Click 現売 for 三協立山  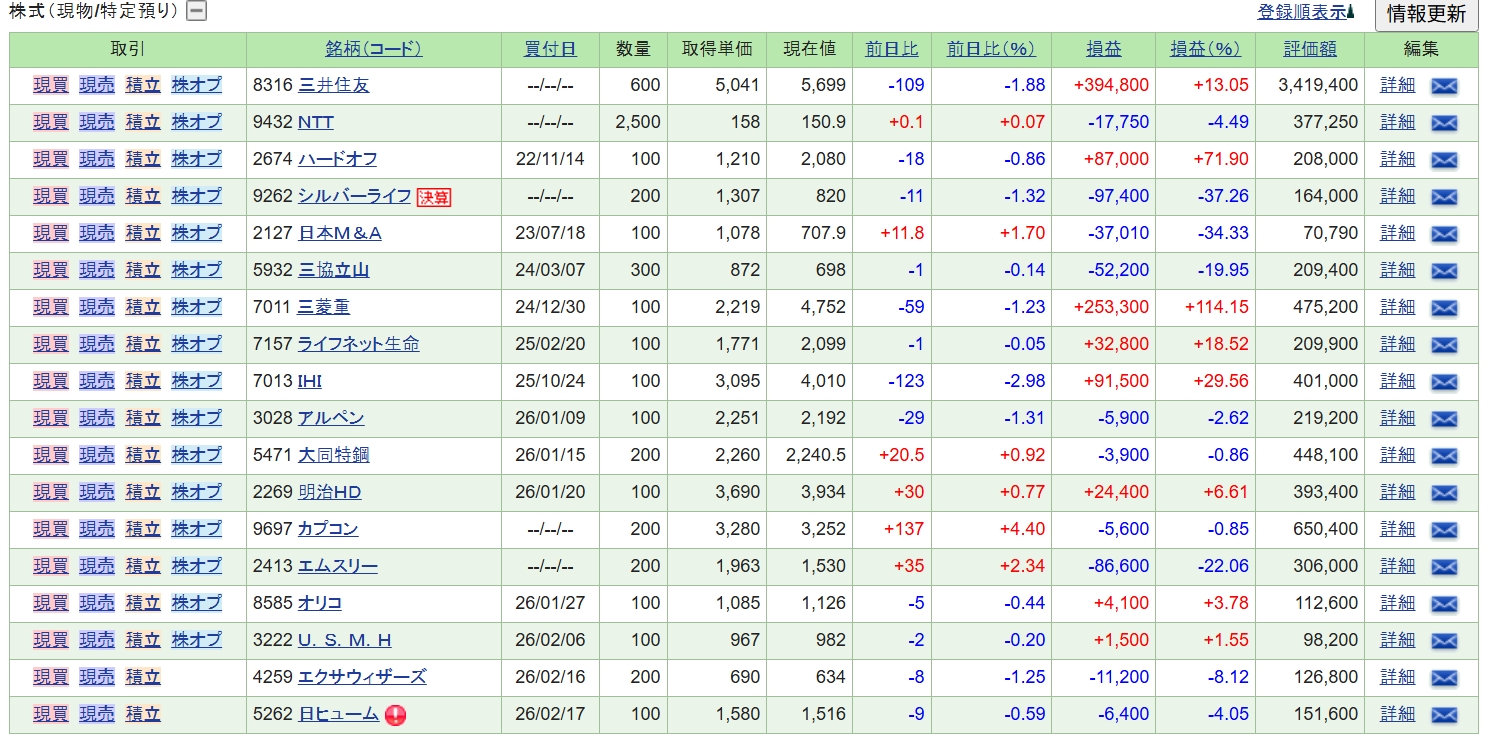[97, 270]
